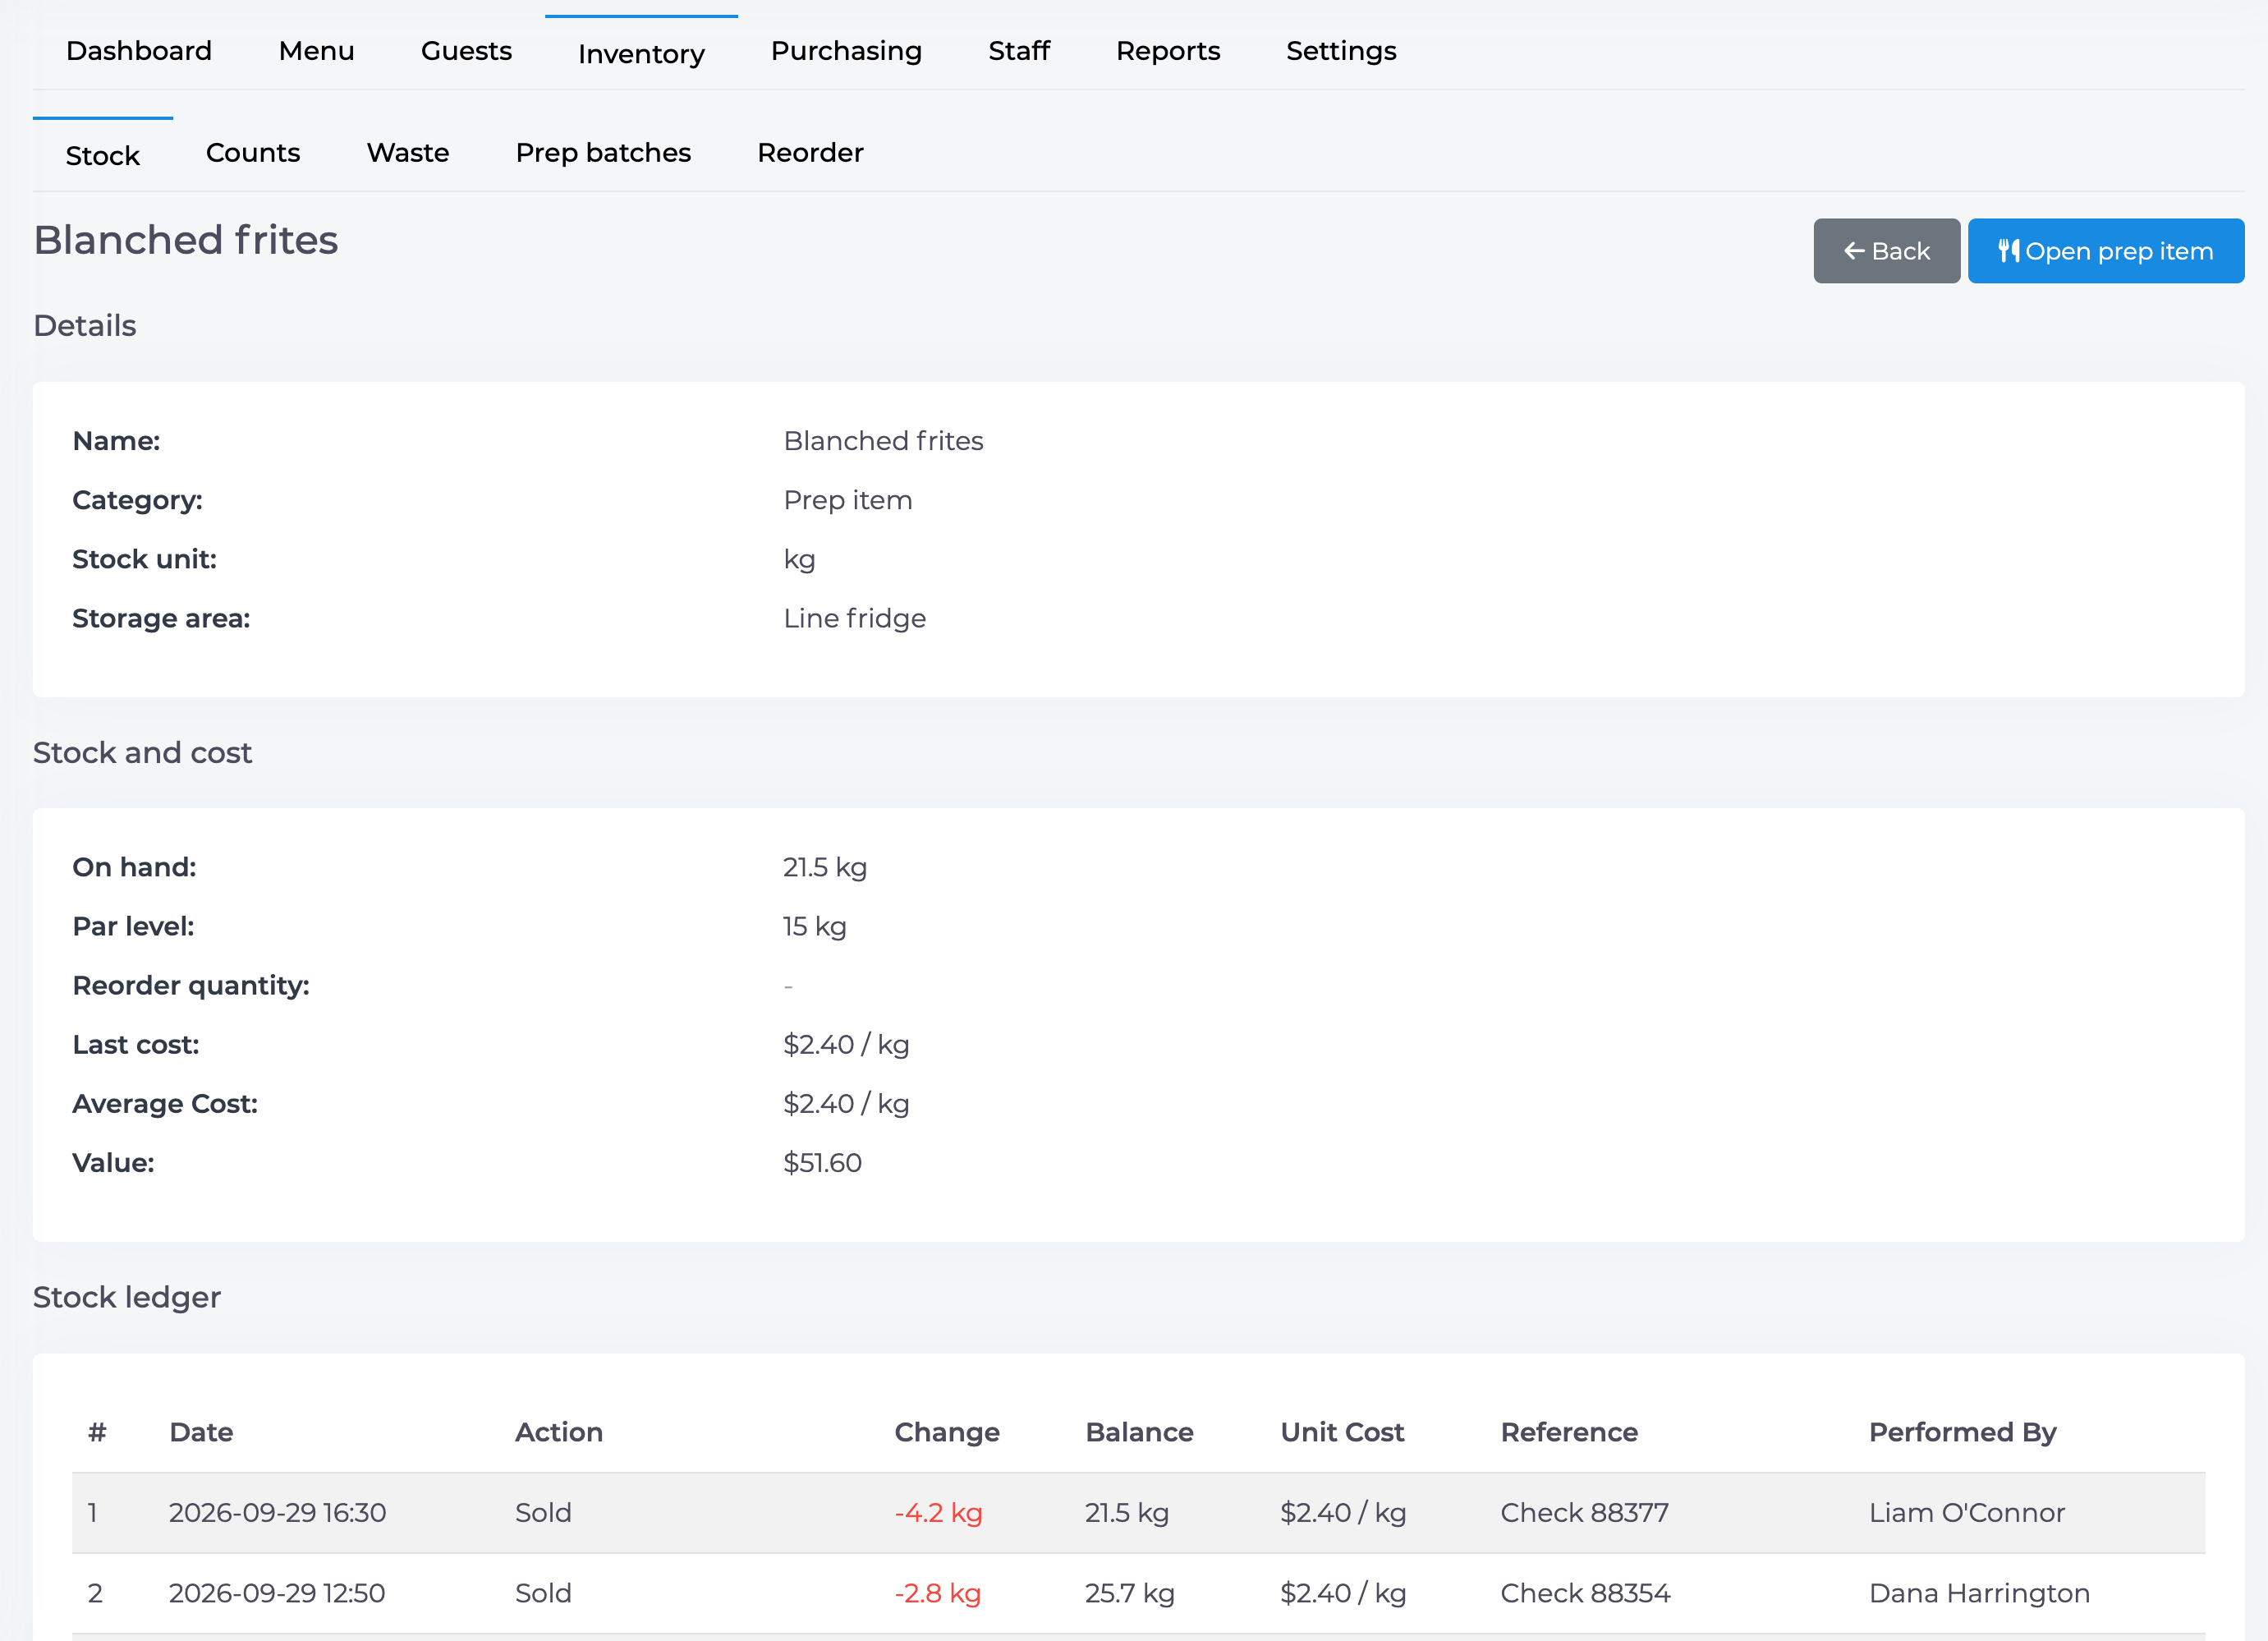2268x1641 pixels.
Task: Go to the Settings tab
Action: (x=1341, y=51)
